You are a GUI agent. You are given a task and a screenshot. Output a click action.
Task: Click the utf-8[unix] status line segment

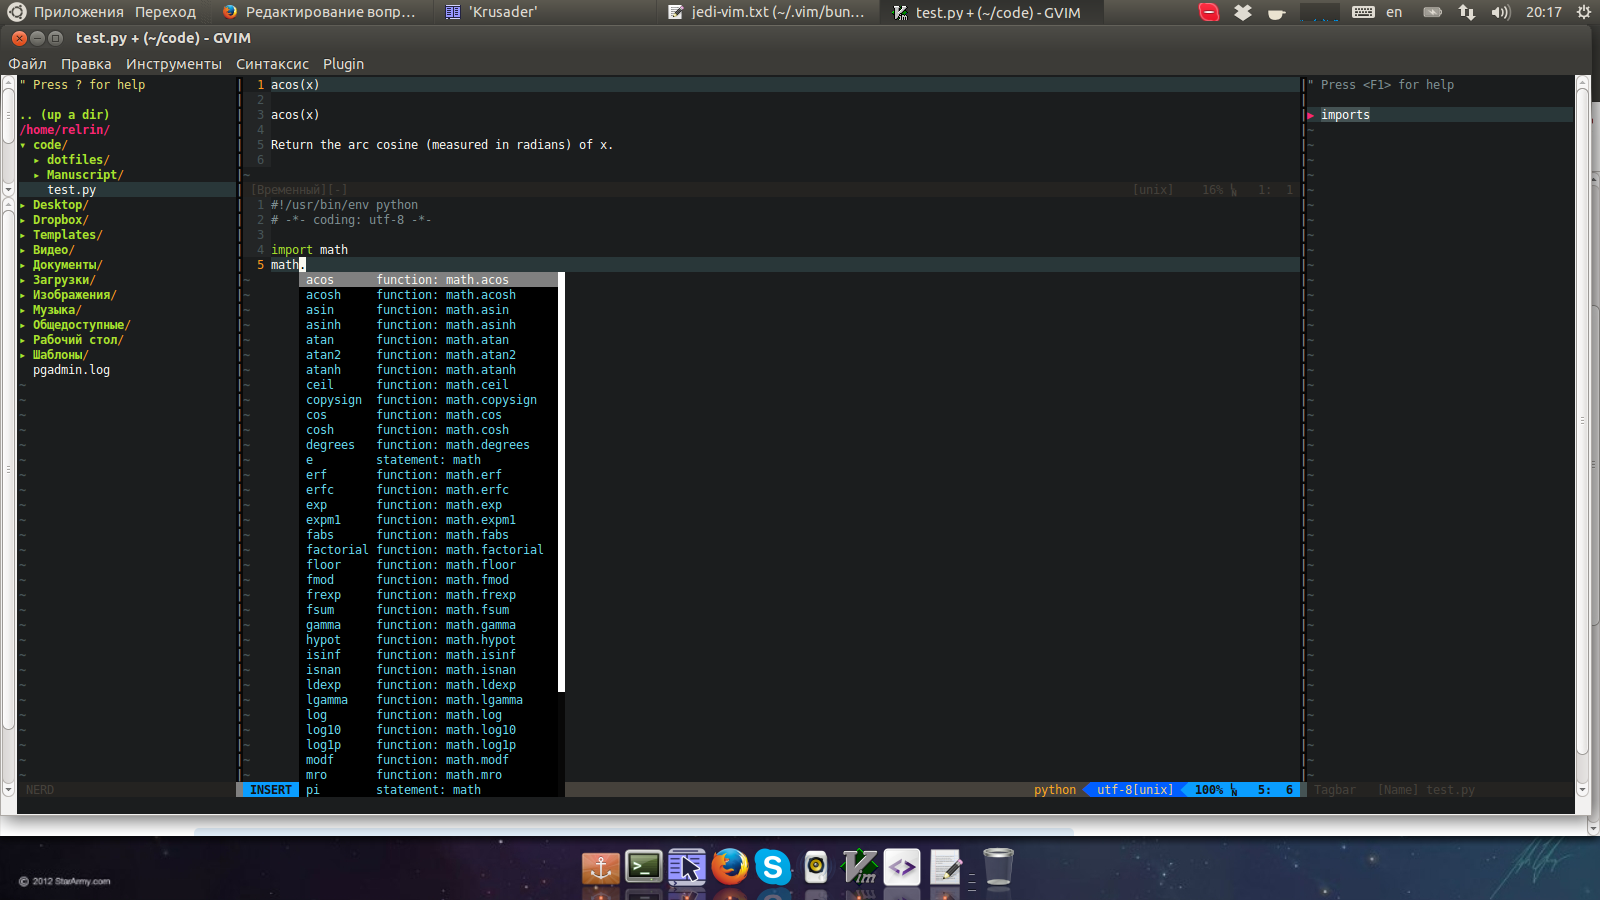[x=1135, y=790]
